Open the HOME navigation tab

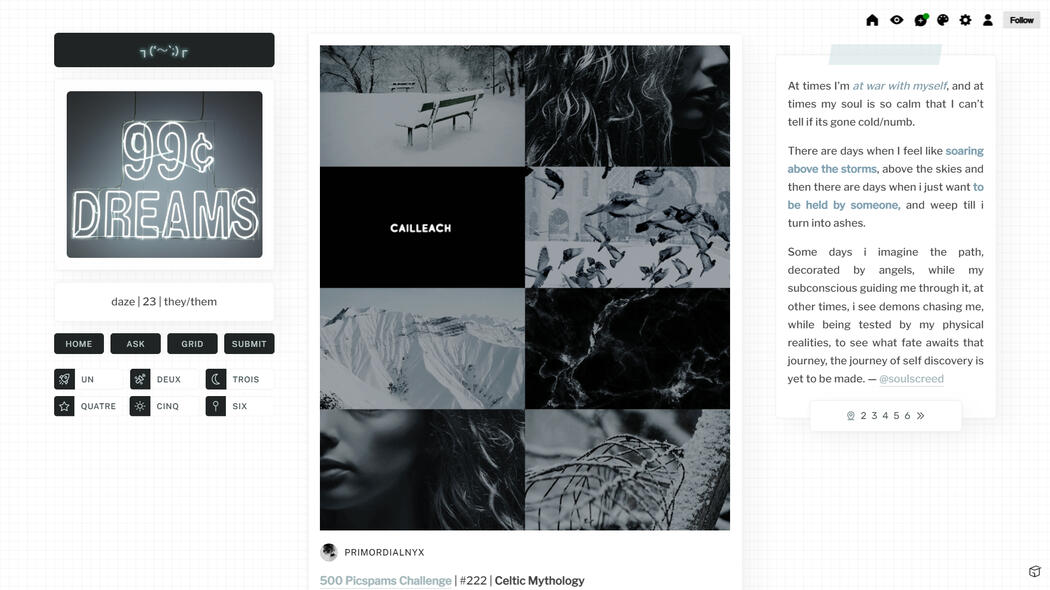click(x=79, y=344)
